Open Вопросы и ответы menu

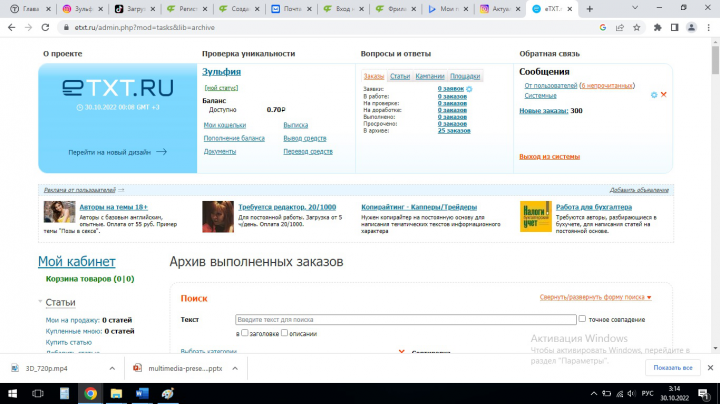[x=396, y=54]
